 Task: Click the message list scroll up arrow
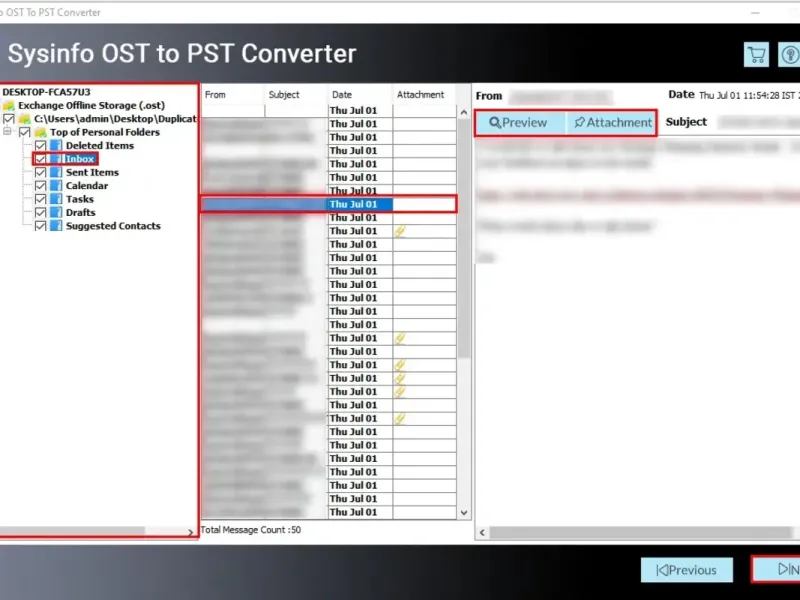tap(464, 112)
